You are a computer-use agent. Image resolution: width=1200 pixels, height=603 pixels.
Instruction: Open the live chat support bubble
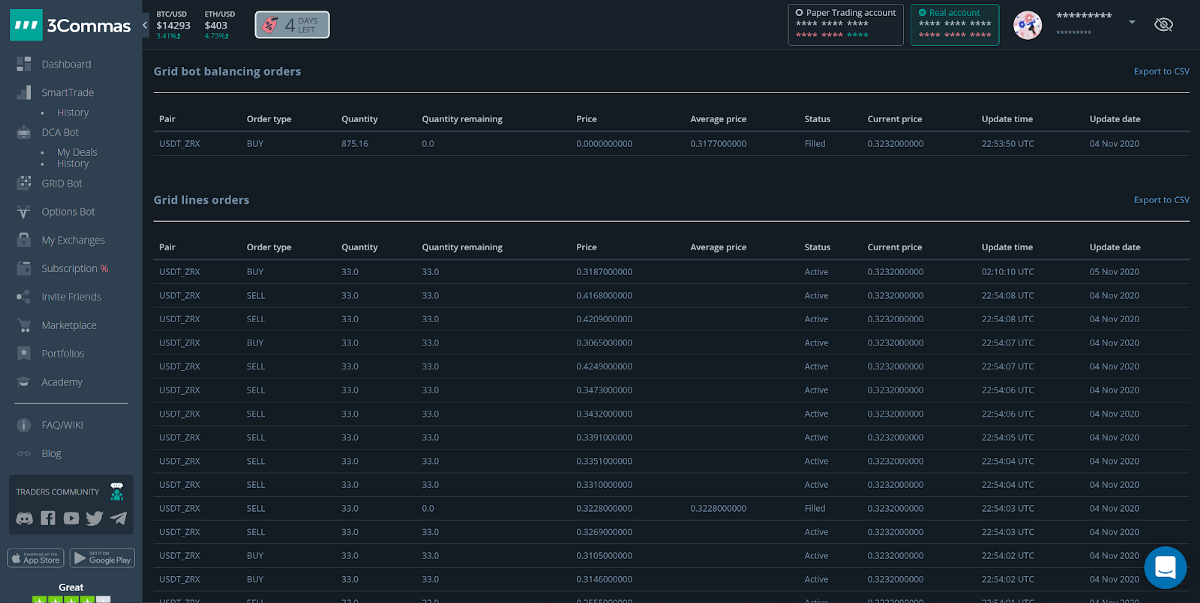[1165, 567]
